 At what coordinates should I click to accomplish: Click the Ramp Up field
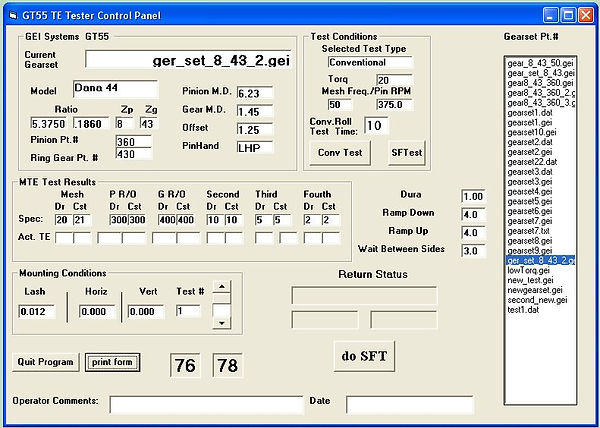point(473,233)
